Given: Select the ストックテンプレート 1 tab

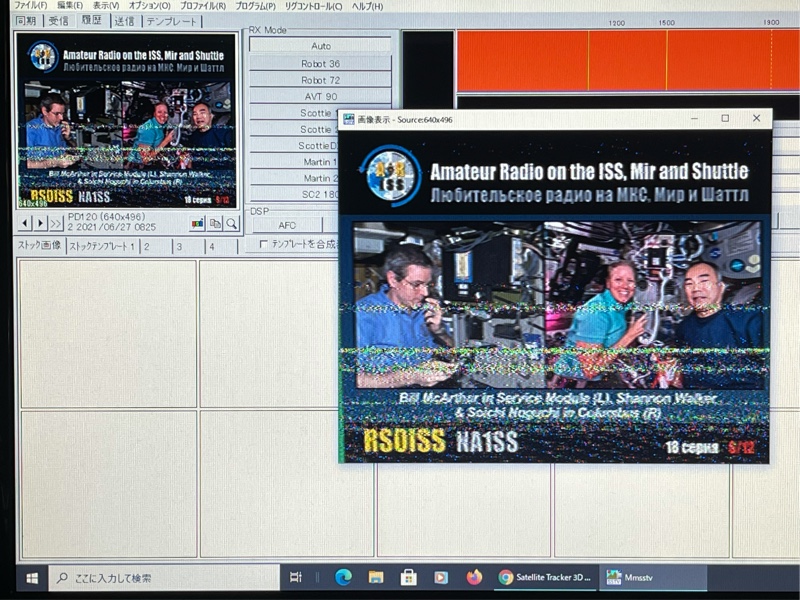Looking at the screenshot, I should pos(102,246).
